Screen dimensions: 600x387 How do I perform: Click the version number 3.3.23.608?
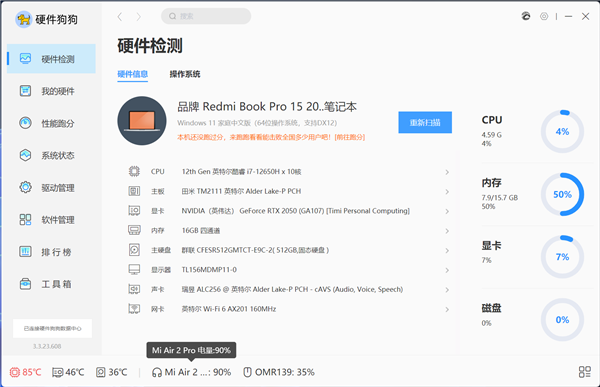(x=47, y=346)
